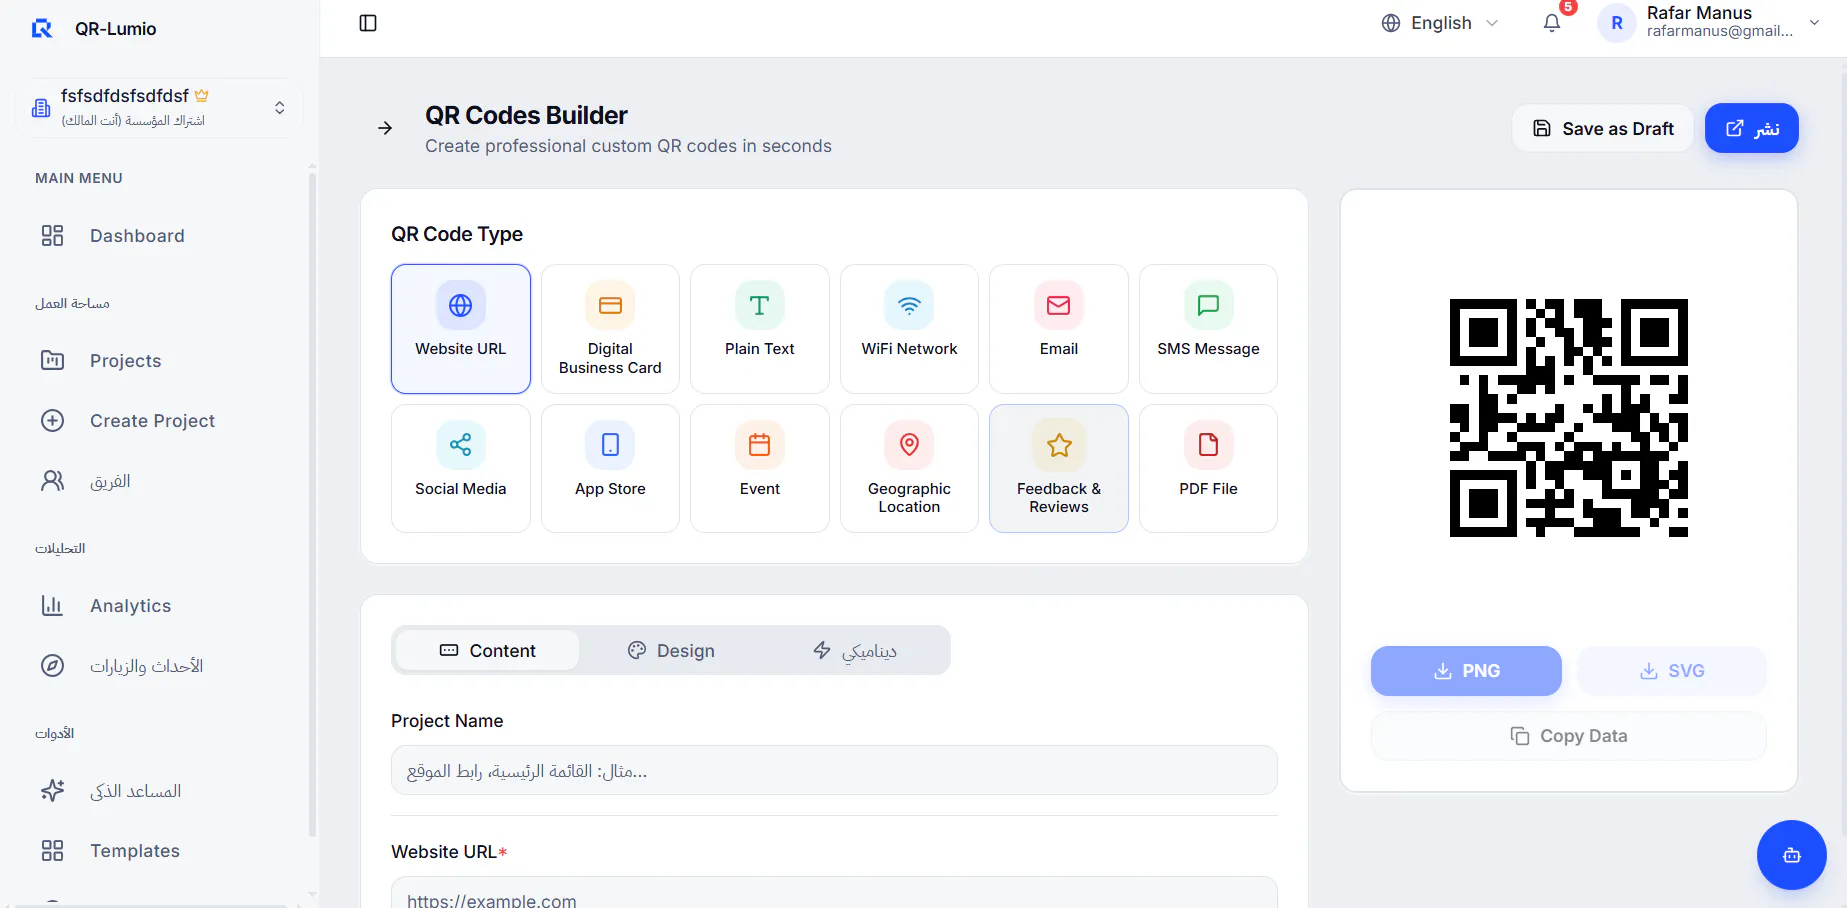Image resolution: width=1847 pixels, height=908 pixels.
Task: Click the QR-Lumio logo icon
Action: coord(42,29)
